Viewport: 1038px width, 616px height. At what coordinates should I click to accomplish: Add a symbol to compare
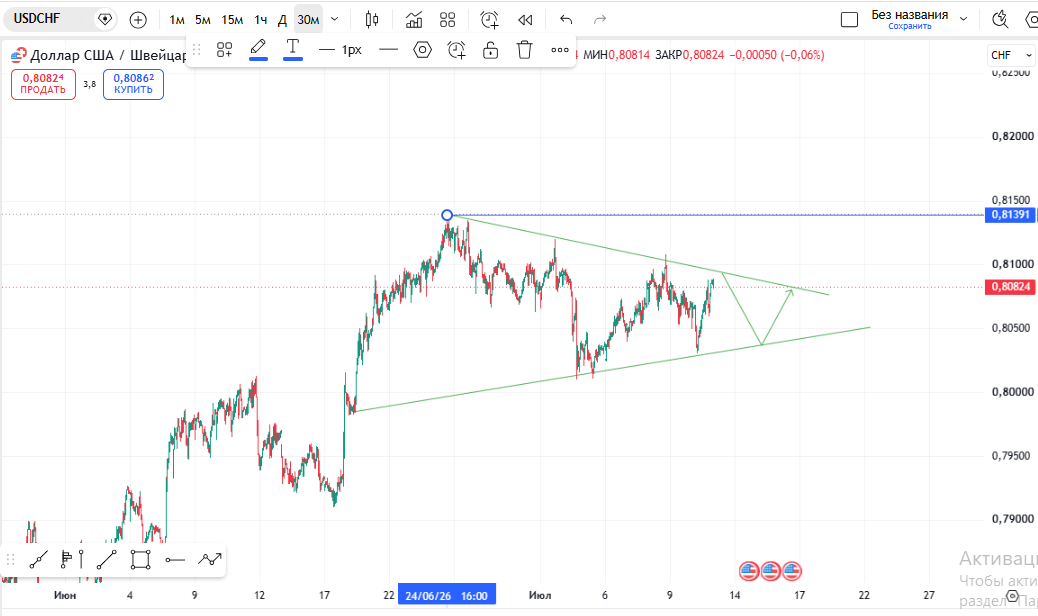[x=138, y=20]
